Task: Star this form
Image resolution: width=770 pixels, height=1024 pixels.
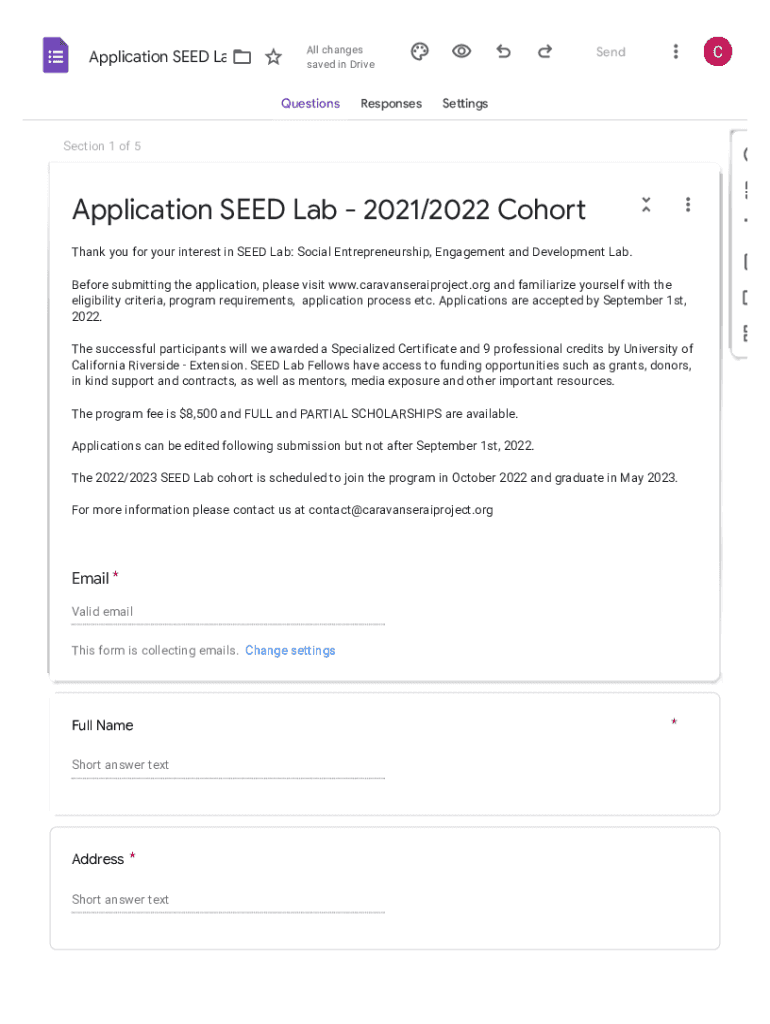Action: coord(273,57)
